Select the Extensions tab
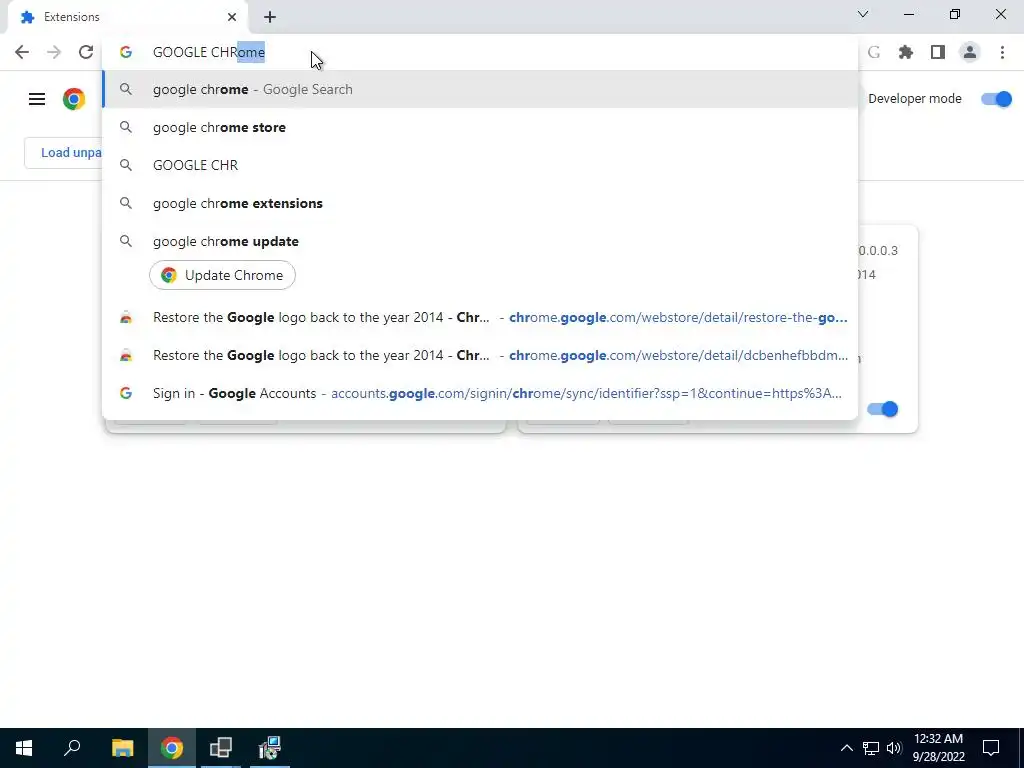This screenshot has width=1024, height=768. (127, 18)
